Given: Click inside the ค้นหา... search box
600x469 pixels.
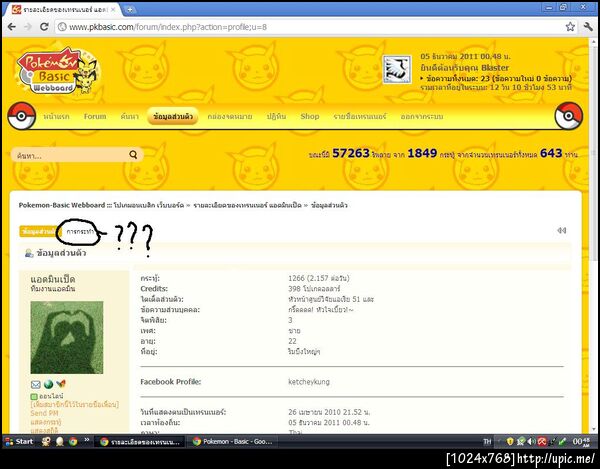Looking at the screenshot, I should [x=69, y=155].
